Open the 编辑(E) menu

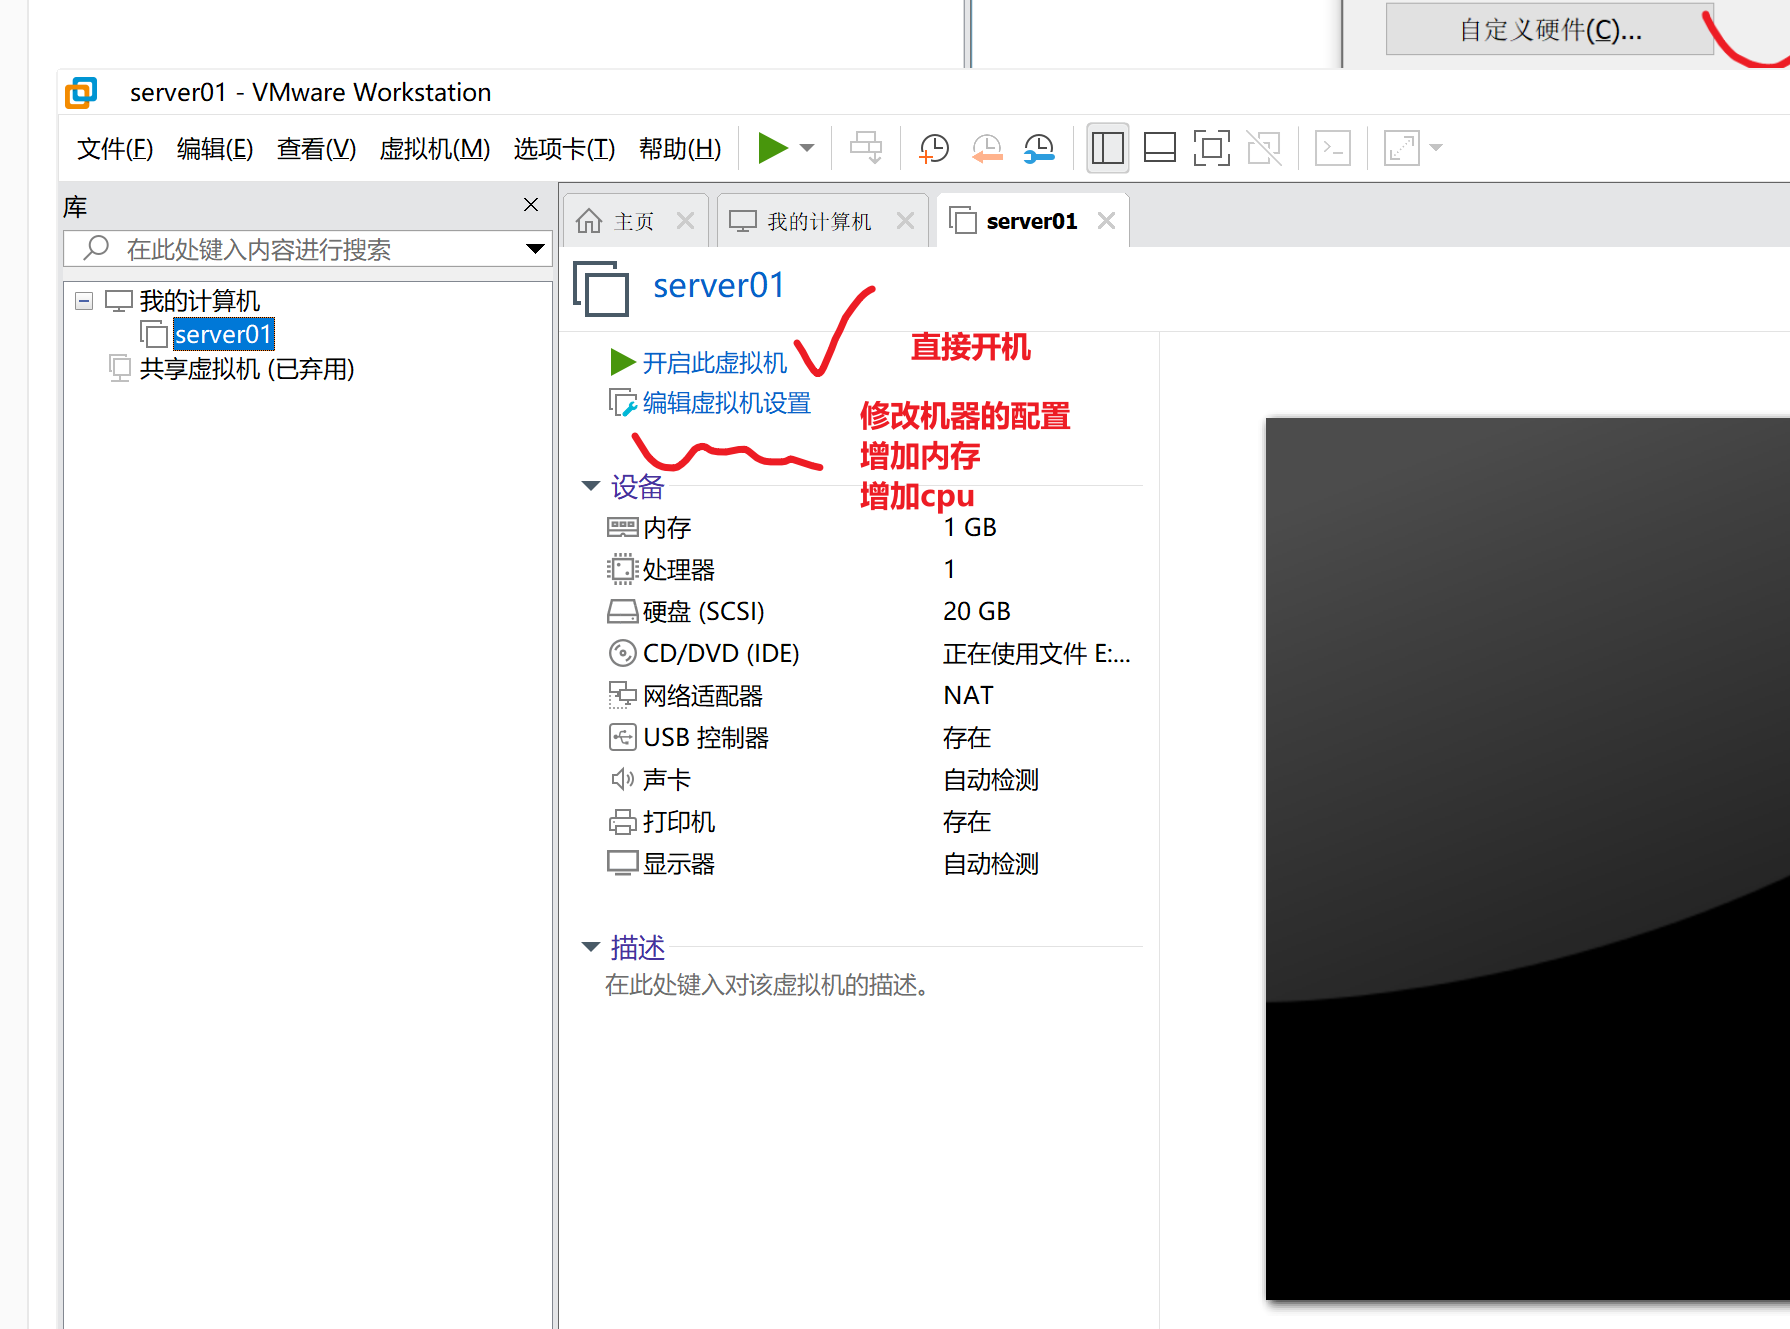click(215, 149)
